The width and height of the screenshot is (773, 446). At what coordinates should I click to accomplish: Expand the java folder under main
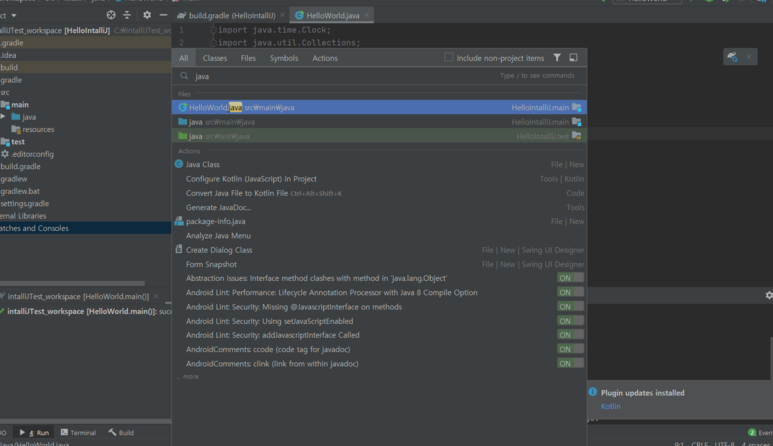[x=3, y=117]
